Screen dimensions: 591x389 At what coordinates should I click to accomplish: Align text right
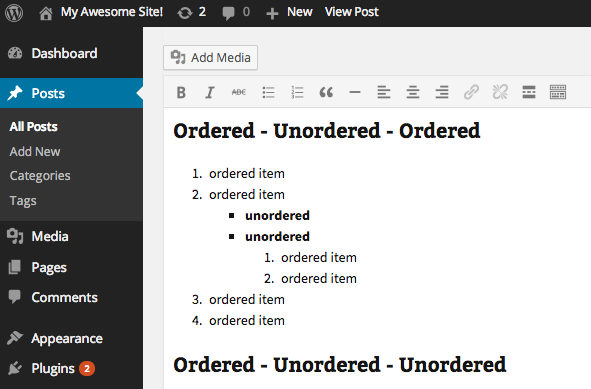tap(442, 92)
